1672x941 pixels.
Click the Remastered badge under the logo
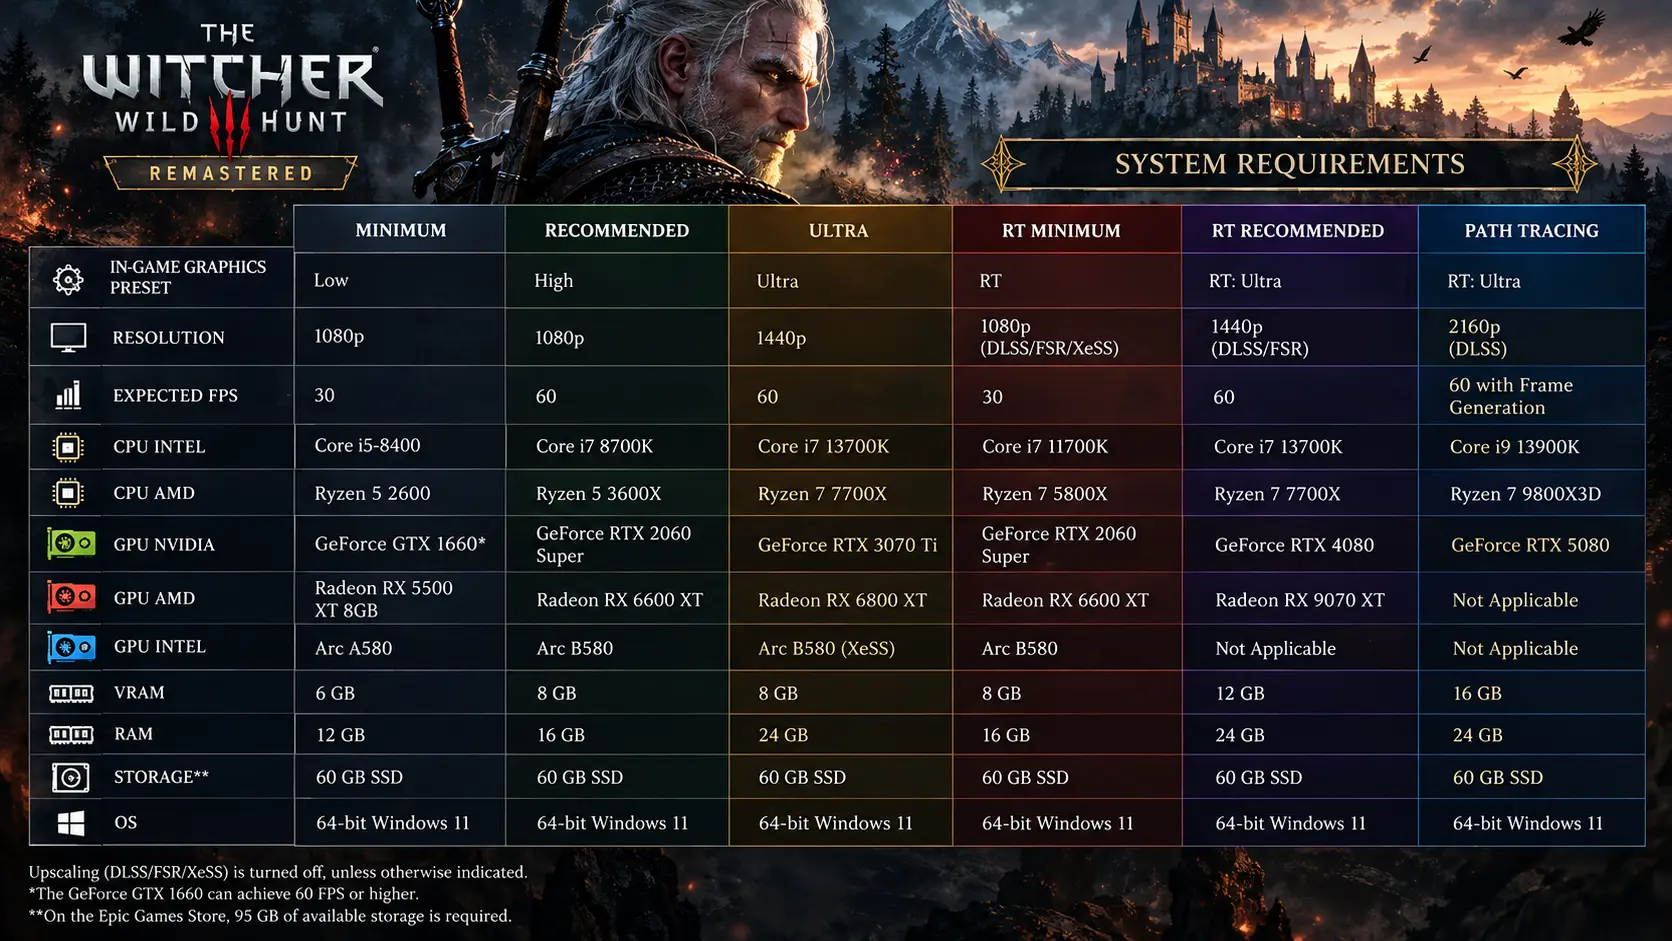click(231, 173)
